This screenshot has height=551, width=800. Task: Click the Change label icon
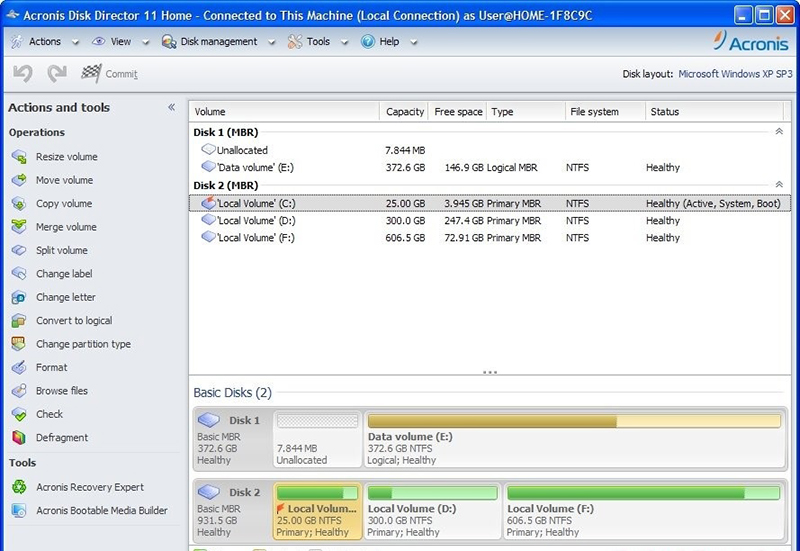click(x=19, y=274)
